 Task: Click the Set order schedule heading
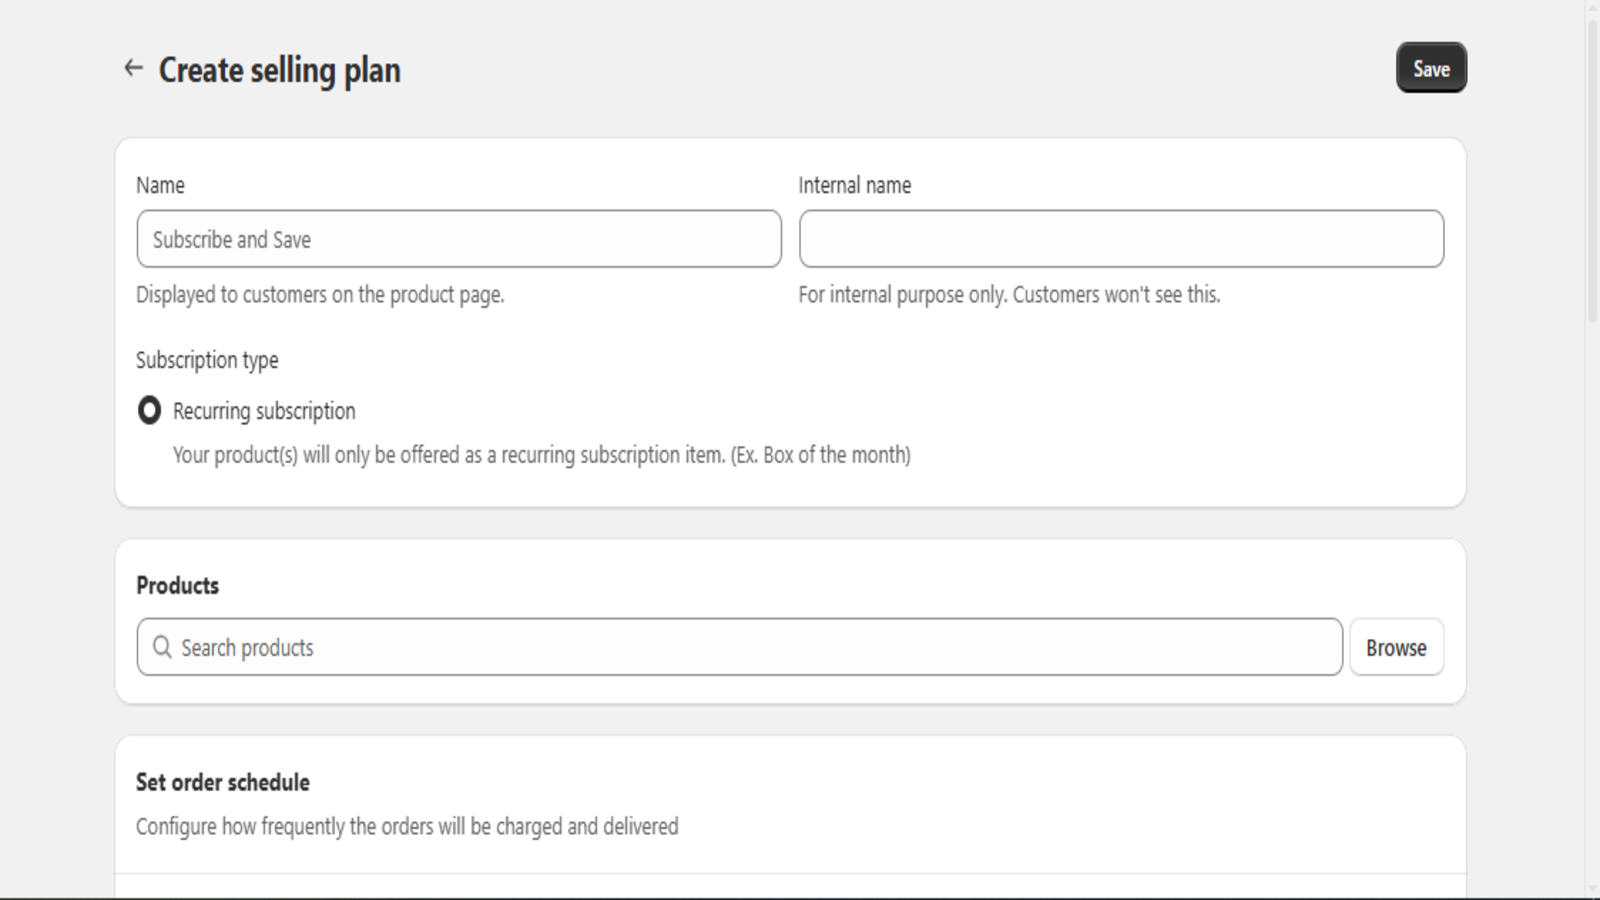click(223, 782)
